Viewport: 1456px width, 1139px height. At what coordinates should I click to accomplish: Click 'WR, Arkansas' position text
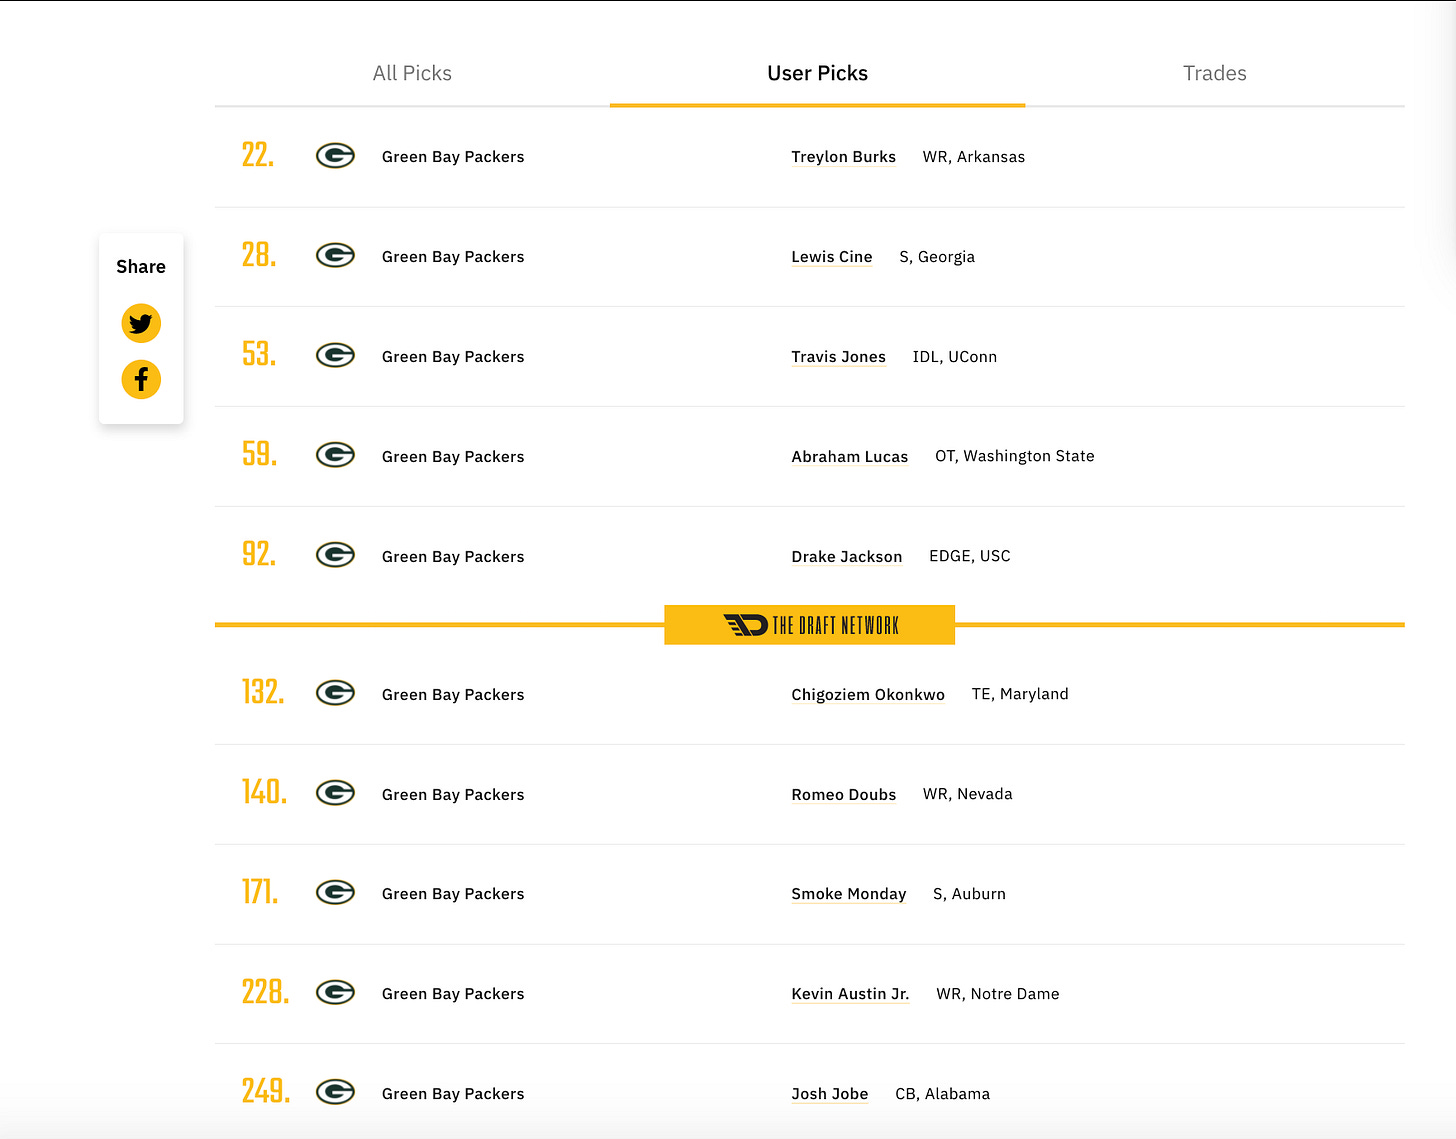[x=974, y=157]
